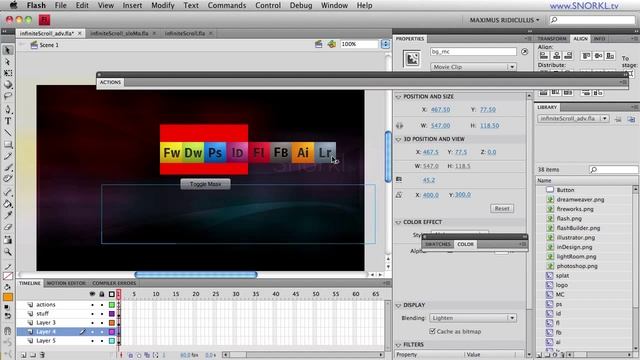This screenshot has width=640, height=360.
Task: Open the stage zoom 100% dropdown
Action: click(385, 44)
